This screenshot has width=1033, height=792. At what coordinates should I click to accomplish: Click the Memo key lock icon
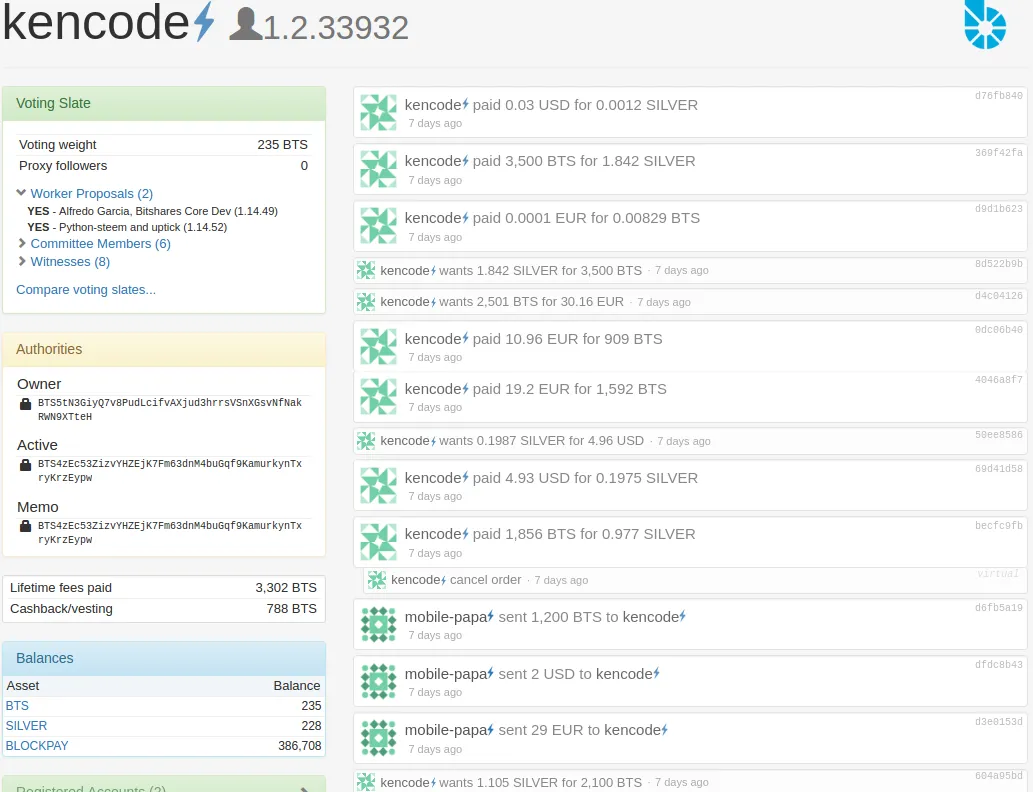coord(25,526)
